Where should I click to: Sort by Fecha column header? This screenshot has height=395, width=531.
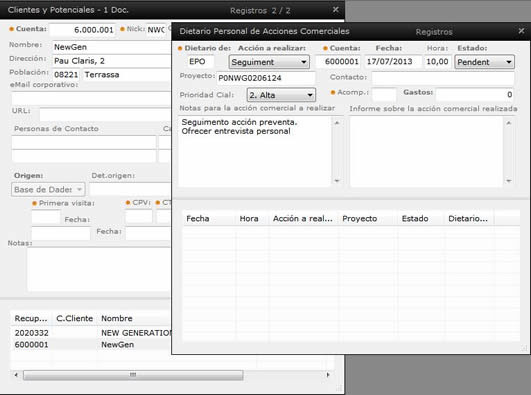[209, 219]
